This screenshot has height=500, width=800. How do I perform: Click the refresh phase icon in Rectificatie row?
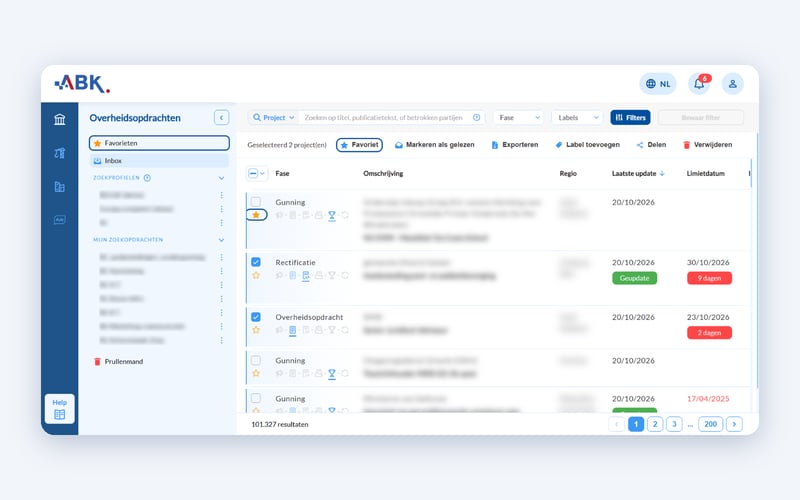345,276
